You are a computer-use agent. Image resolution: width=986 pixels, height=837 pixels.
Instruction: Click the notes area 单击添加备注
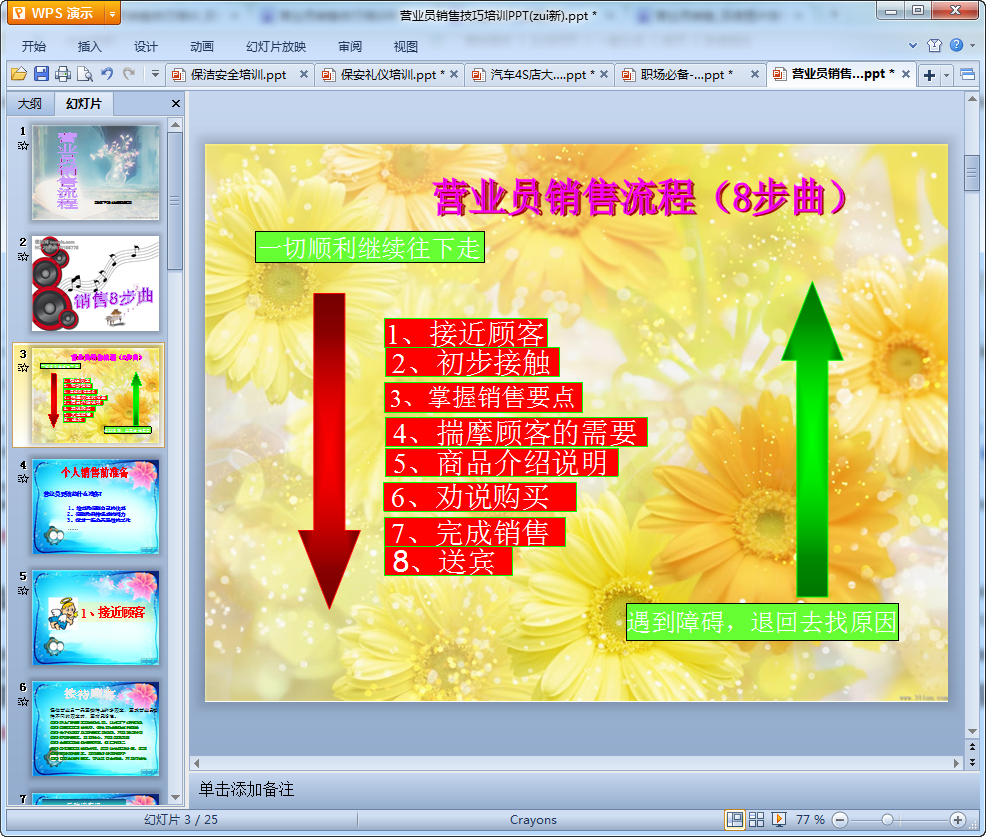click(x=246, y=789)
